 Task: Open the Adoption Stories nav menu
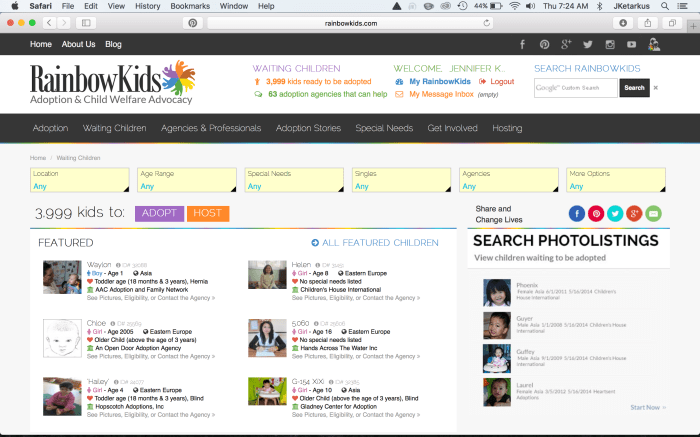[x=308, y=128]
